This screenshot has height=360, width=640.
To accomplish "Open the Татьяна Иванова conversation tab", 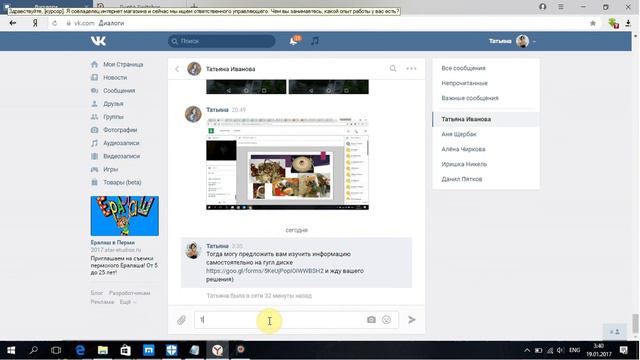I will pyautogui.click(x=486, y=119).
